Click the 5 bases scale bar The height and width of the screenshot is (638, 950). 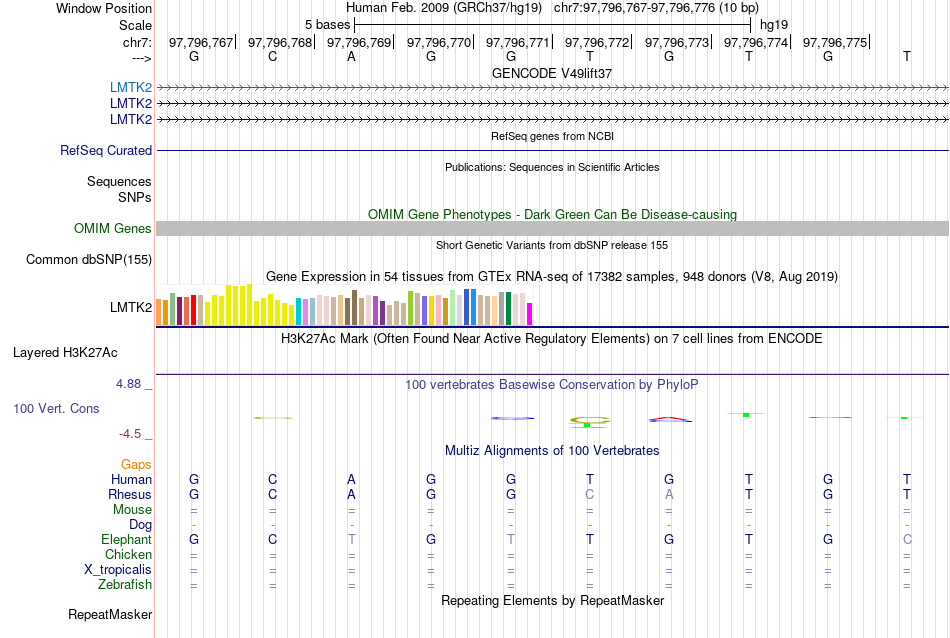tap(553, 25)
